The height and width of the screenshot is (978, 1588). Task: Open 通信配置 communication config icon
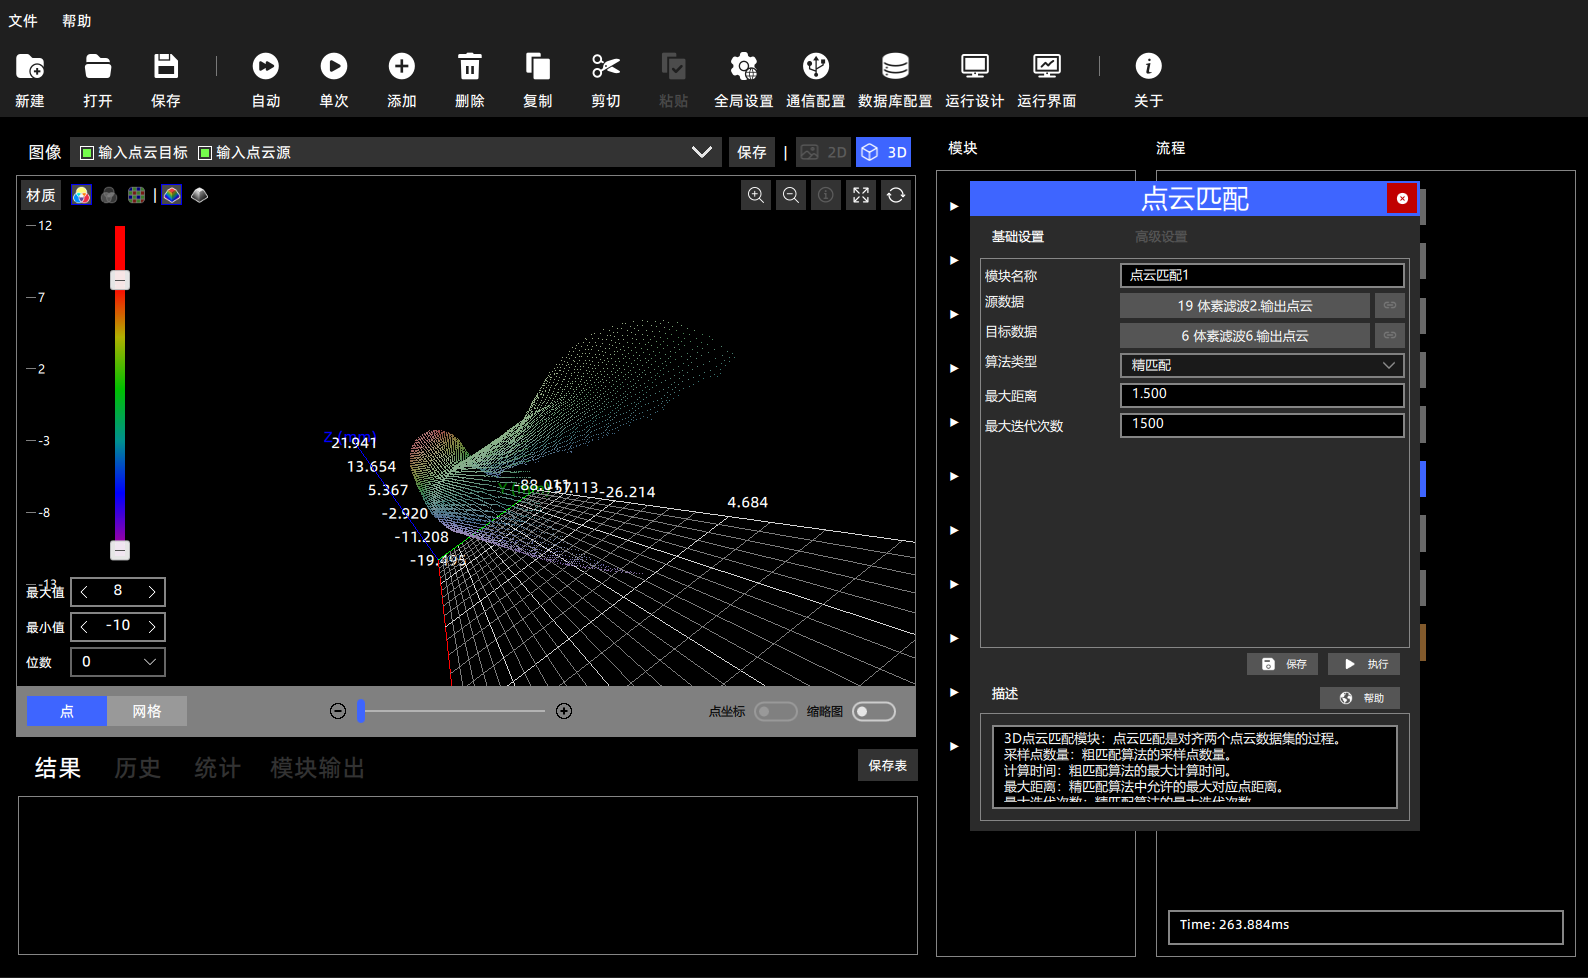[x=816, y=67]
